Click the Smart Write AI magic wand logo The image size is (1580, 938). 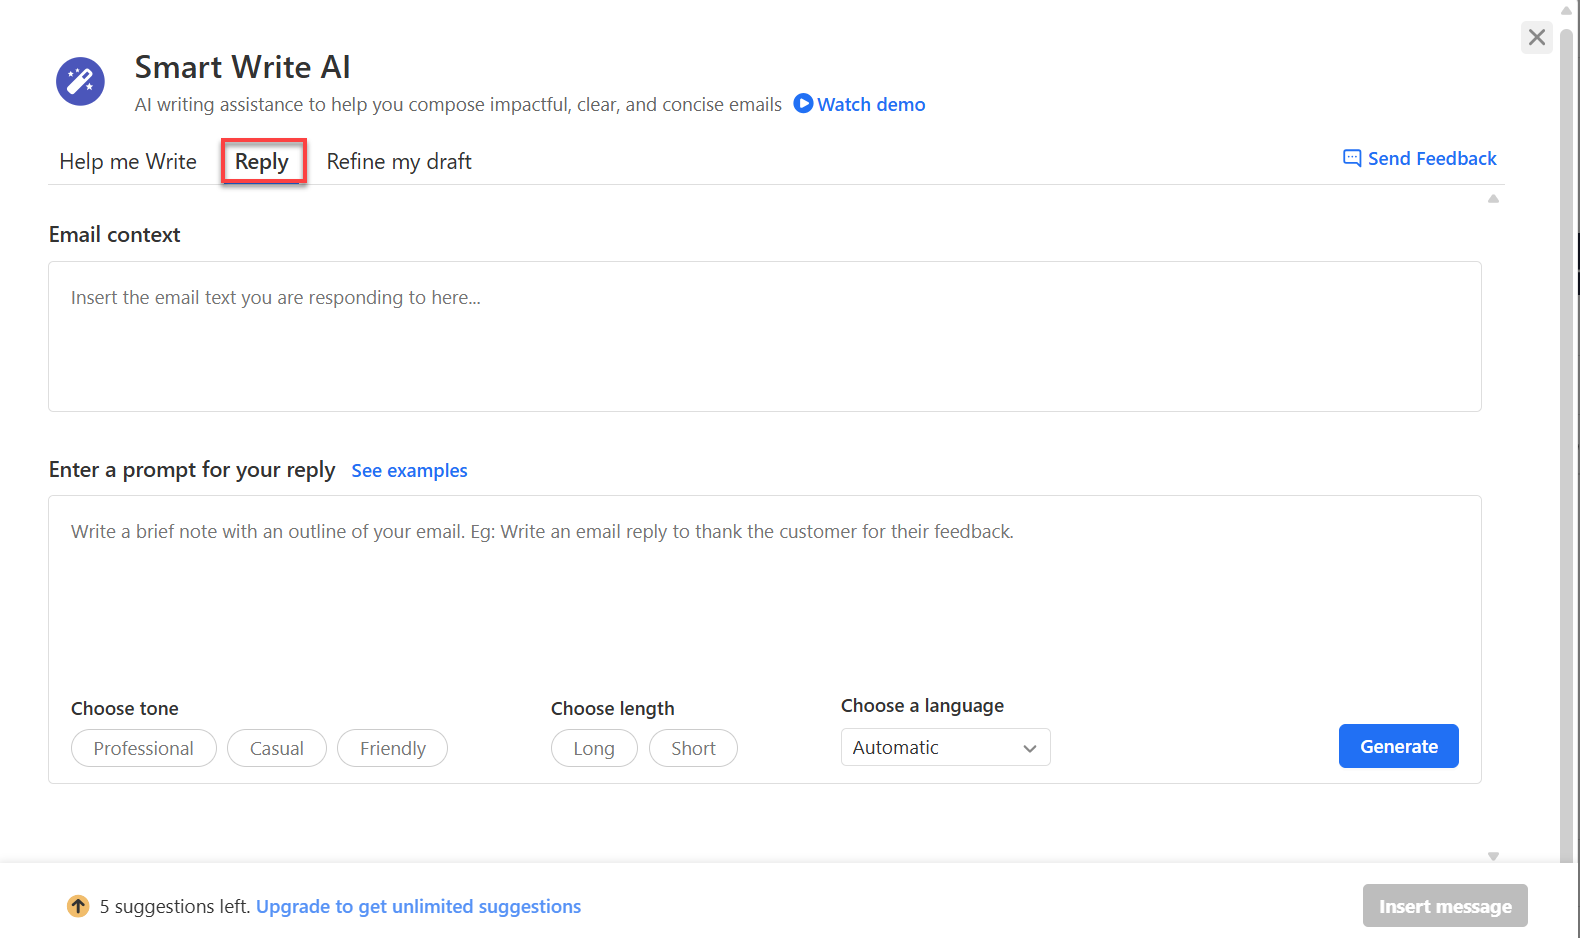click(x=80, y=81)
